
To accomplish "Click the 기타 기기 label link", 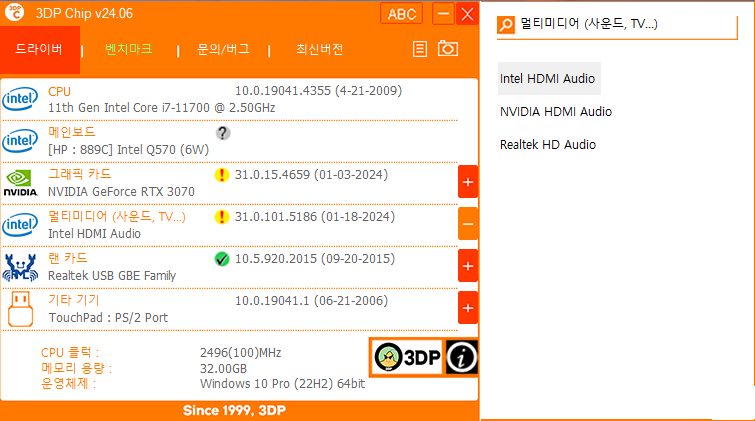I will [73, 301].
